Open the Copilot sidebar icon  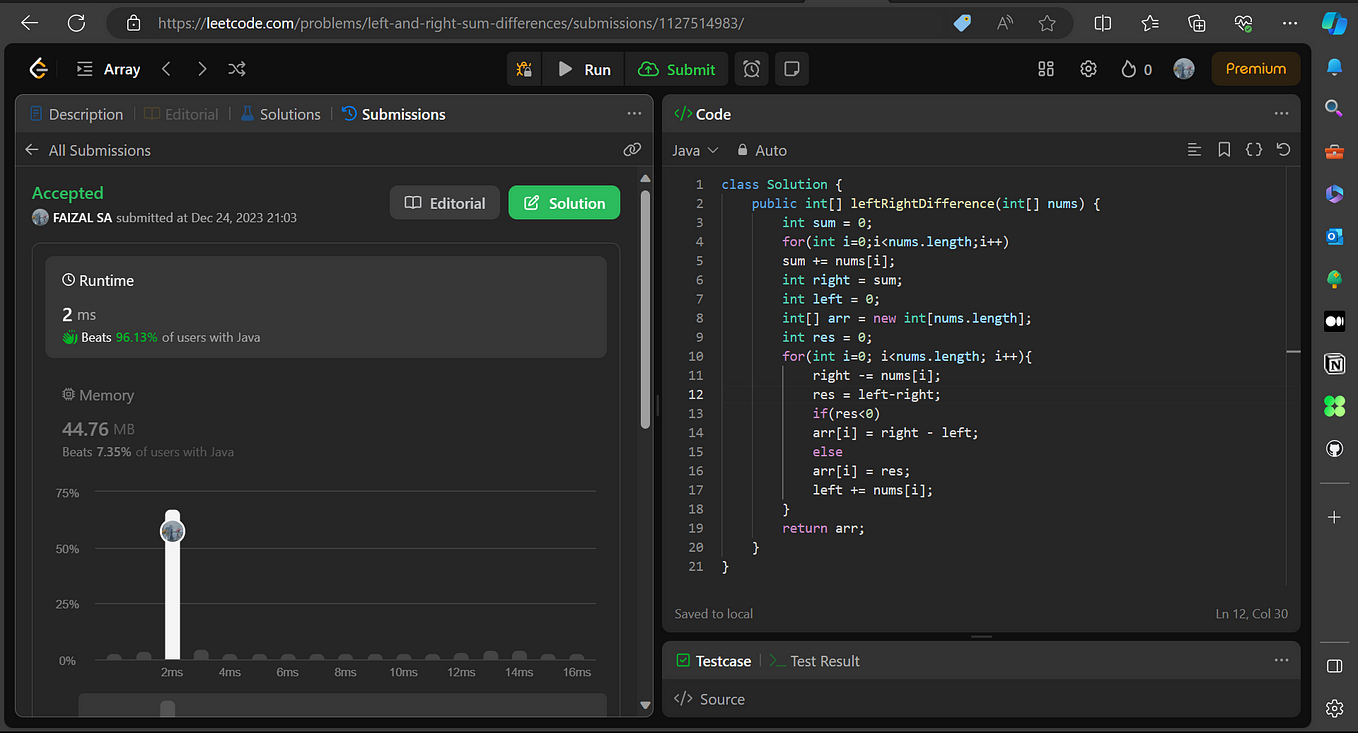1334,22
